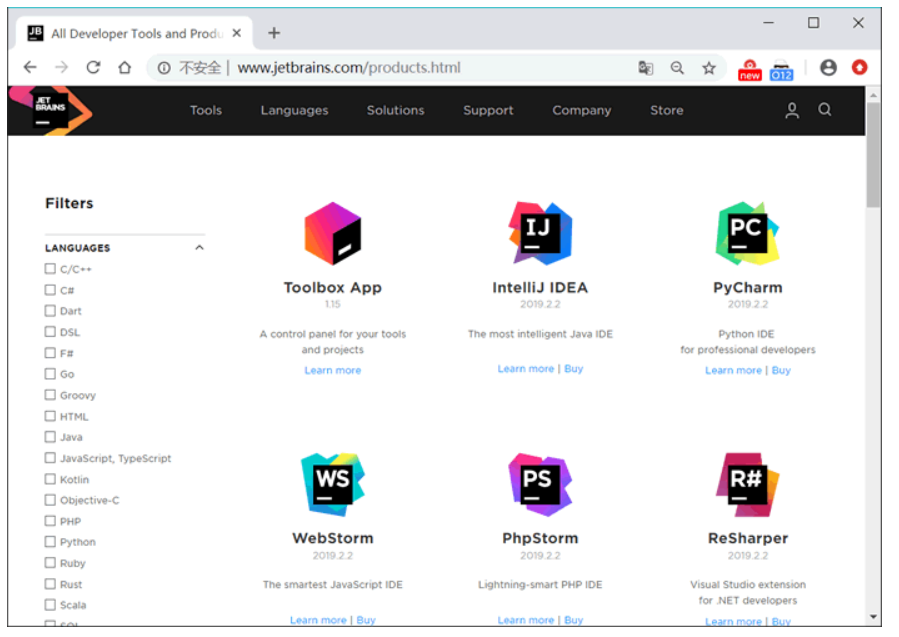Check the Objective-C filter
This screenshot has width=899, height=637.
(50, 499)
